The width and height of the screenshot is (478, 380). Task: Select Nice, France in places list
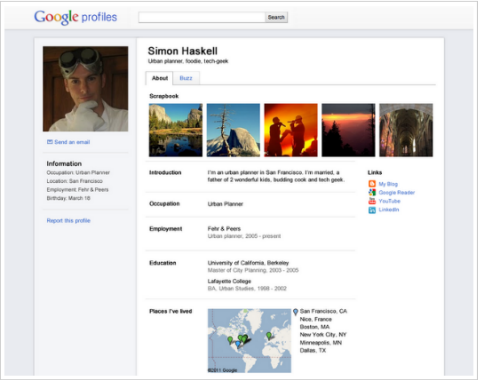[316, 319]
